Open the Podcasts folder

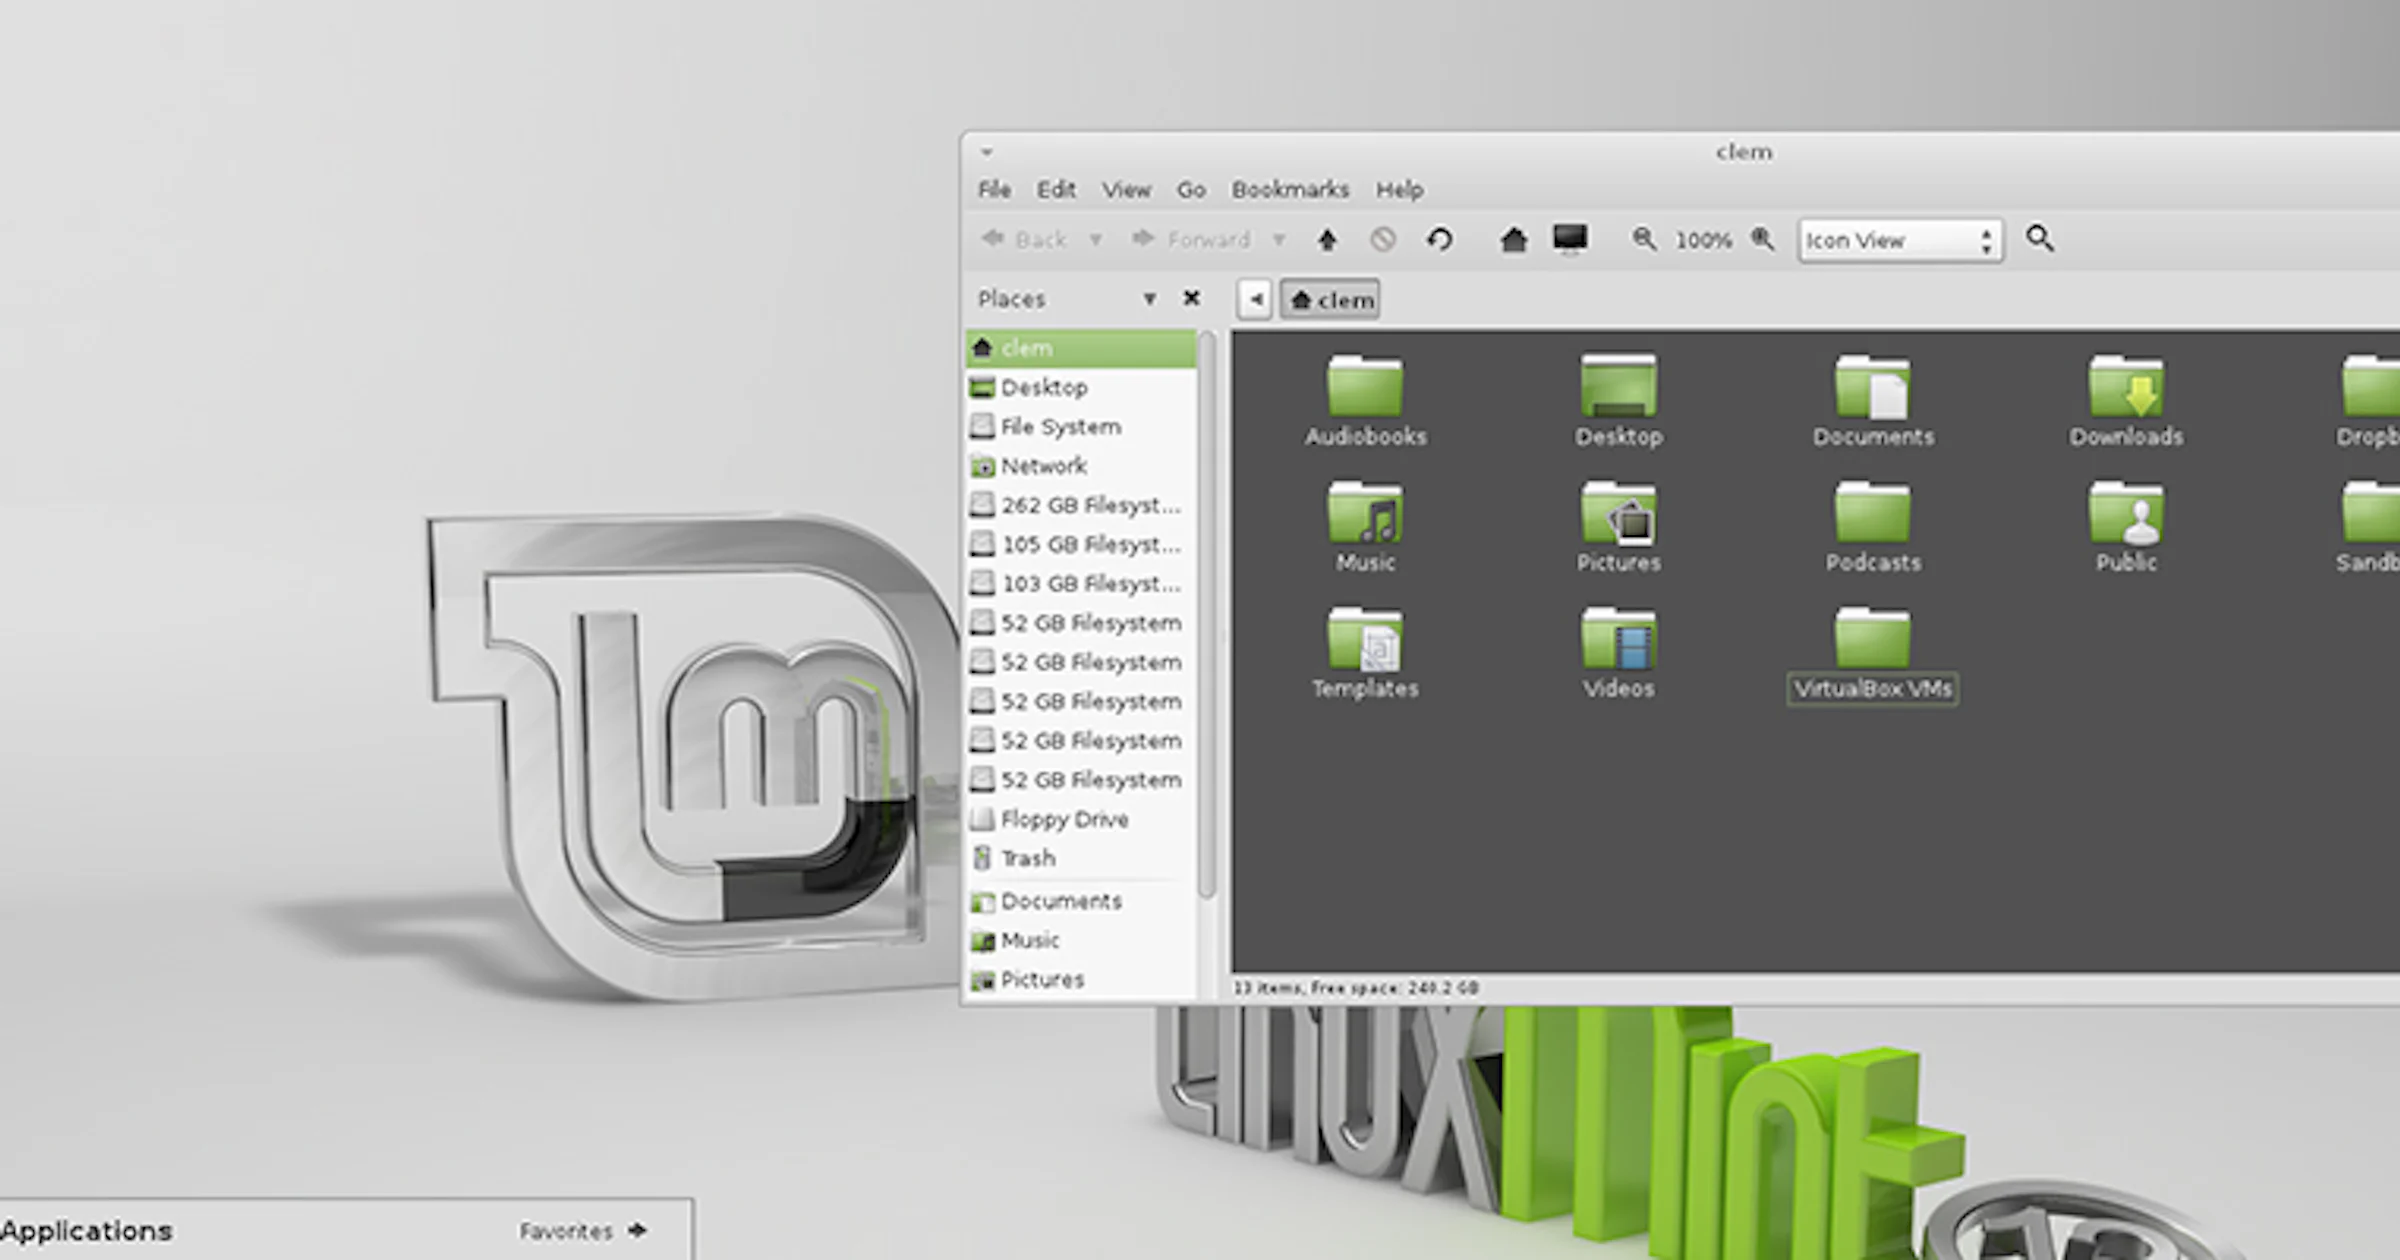[1873, 527]
